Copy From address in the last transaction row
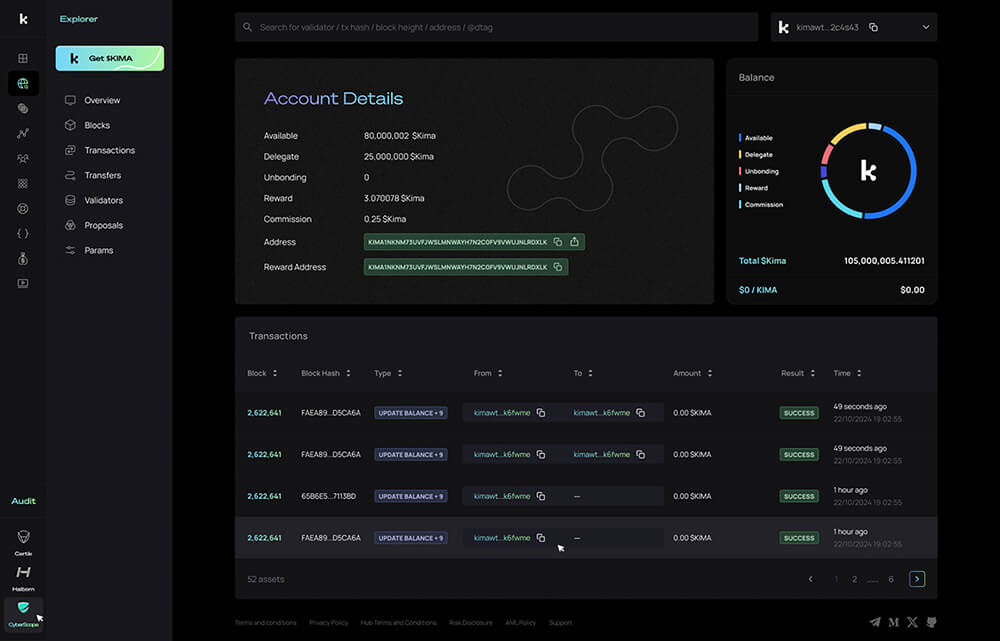The image size is (1000, 641). coord(541,538)
